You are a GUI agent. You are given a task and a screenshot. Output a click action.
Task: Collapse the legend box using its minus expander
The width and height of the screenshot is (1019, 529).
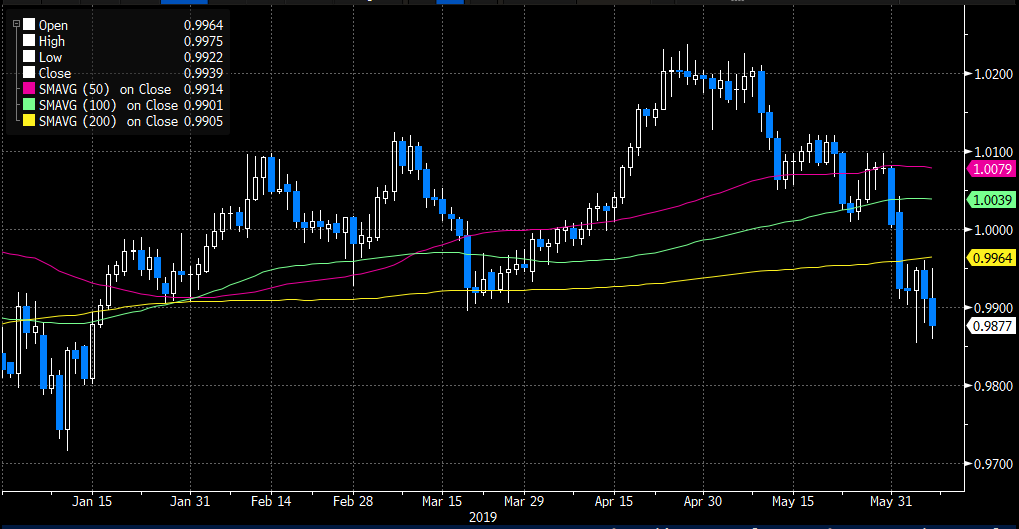click(16, 25)
